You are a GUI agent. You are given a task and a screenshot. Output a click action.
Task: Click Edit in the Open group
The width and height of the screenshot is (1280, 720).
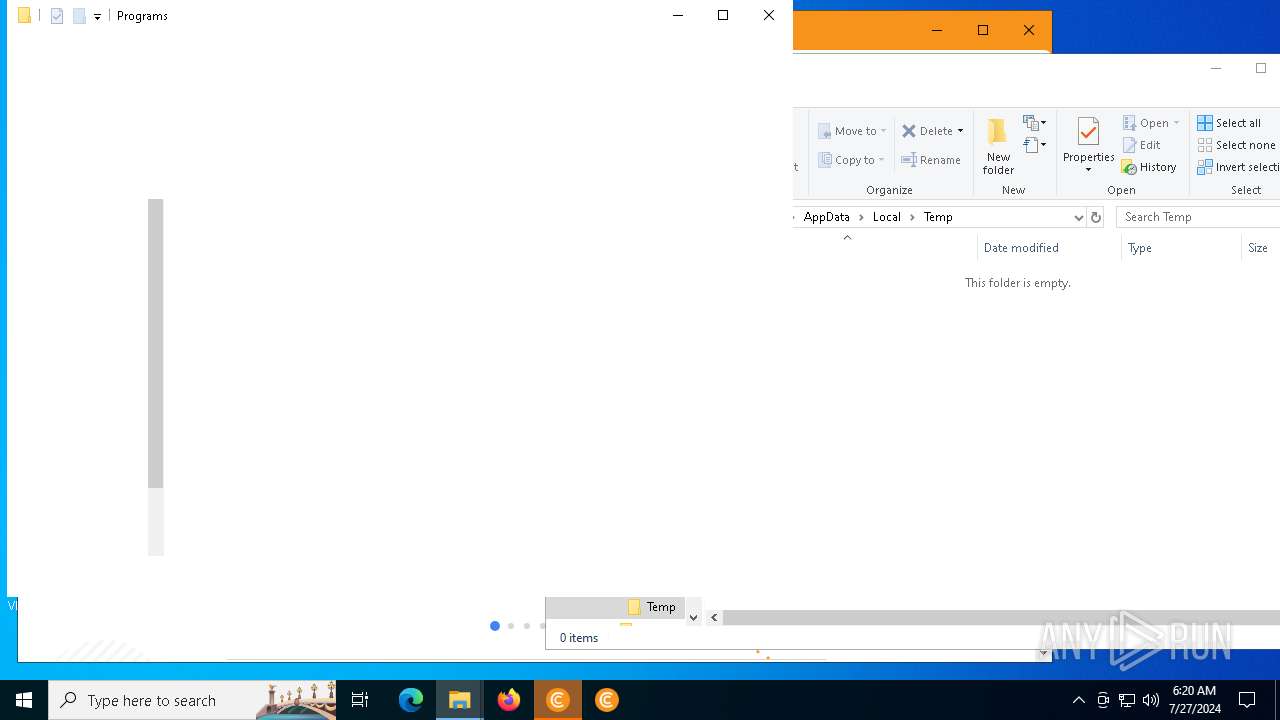click(1141, 145)
